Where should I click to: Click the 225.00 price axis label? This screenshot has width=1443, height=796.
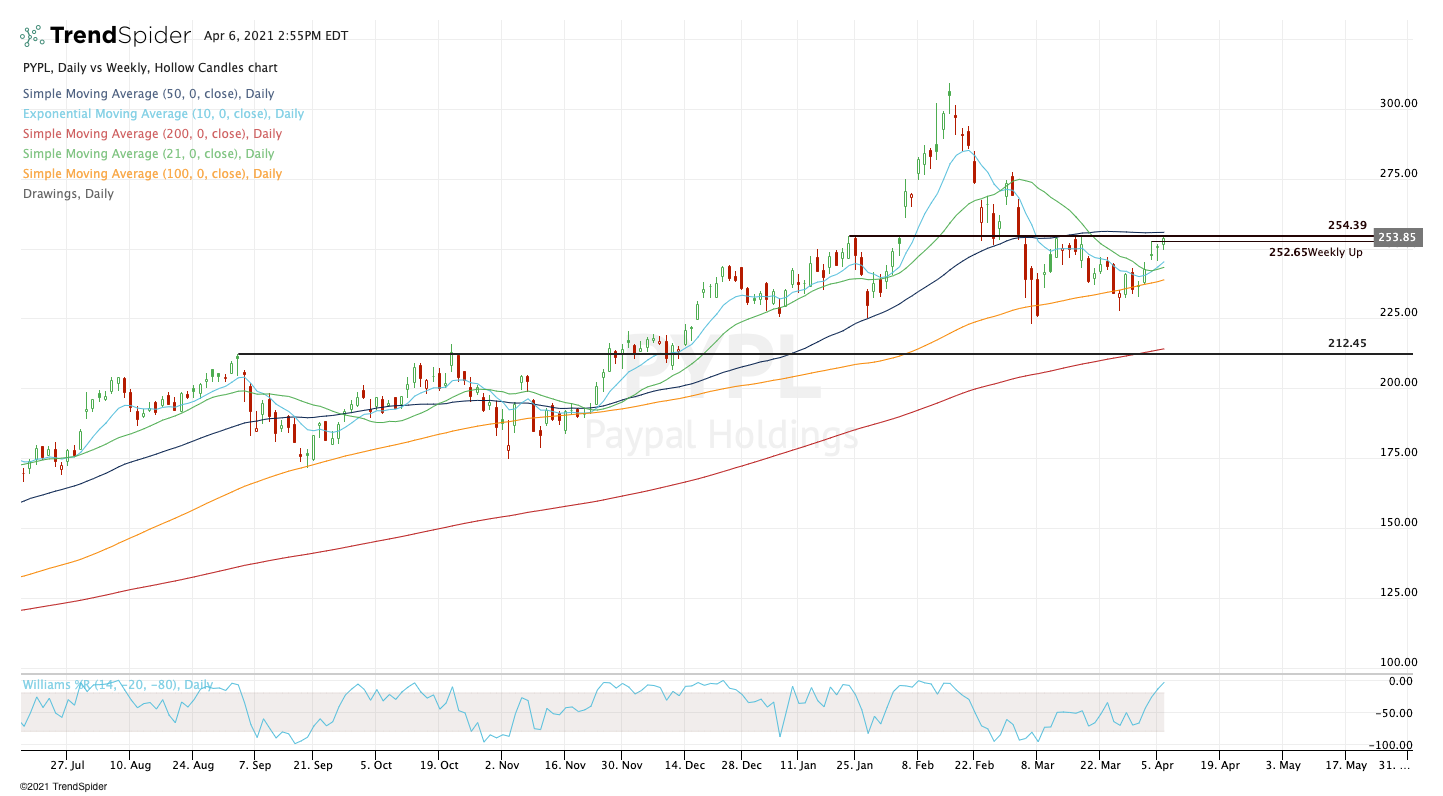pos(1398,312)
